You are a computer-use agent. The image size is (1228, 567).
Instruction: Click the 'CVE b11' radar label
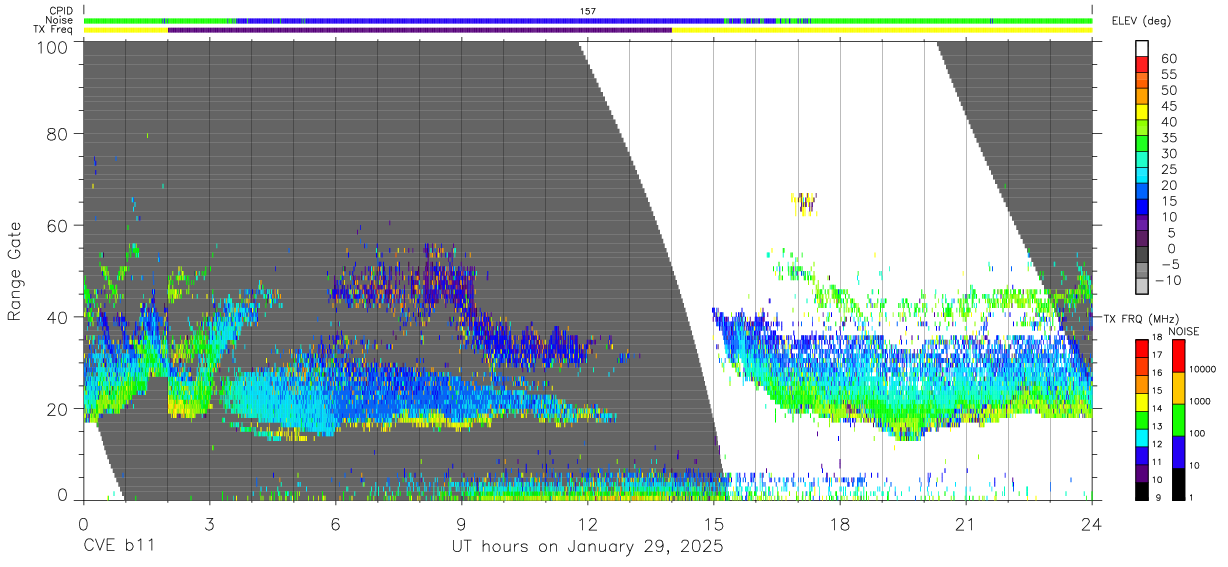point(118,547)
